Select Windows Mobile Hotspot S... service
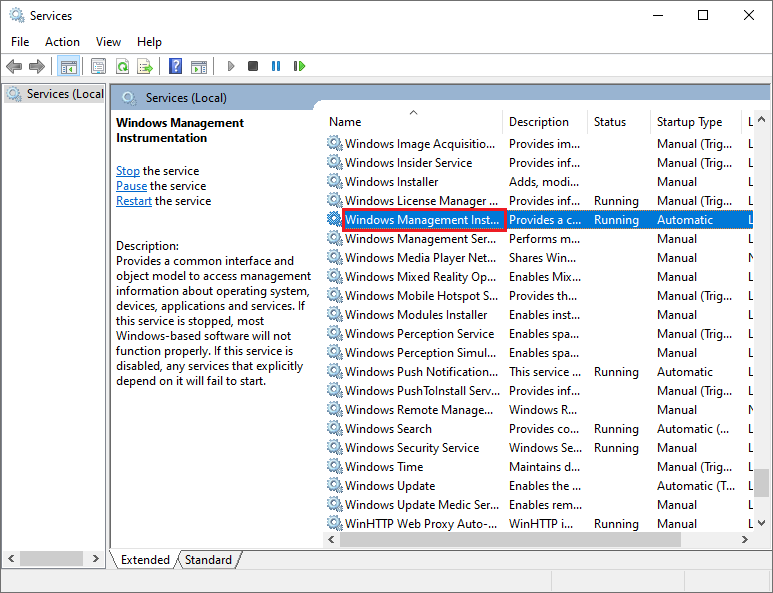The height and width of the screenshot is (593, 773). coord(422,296)
